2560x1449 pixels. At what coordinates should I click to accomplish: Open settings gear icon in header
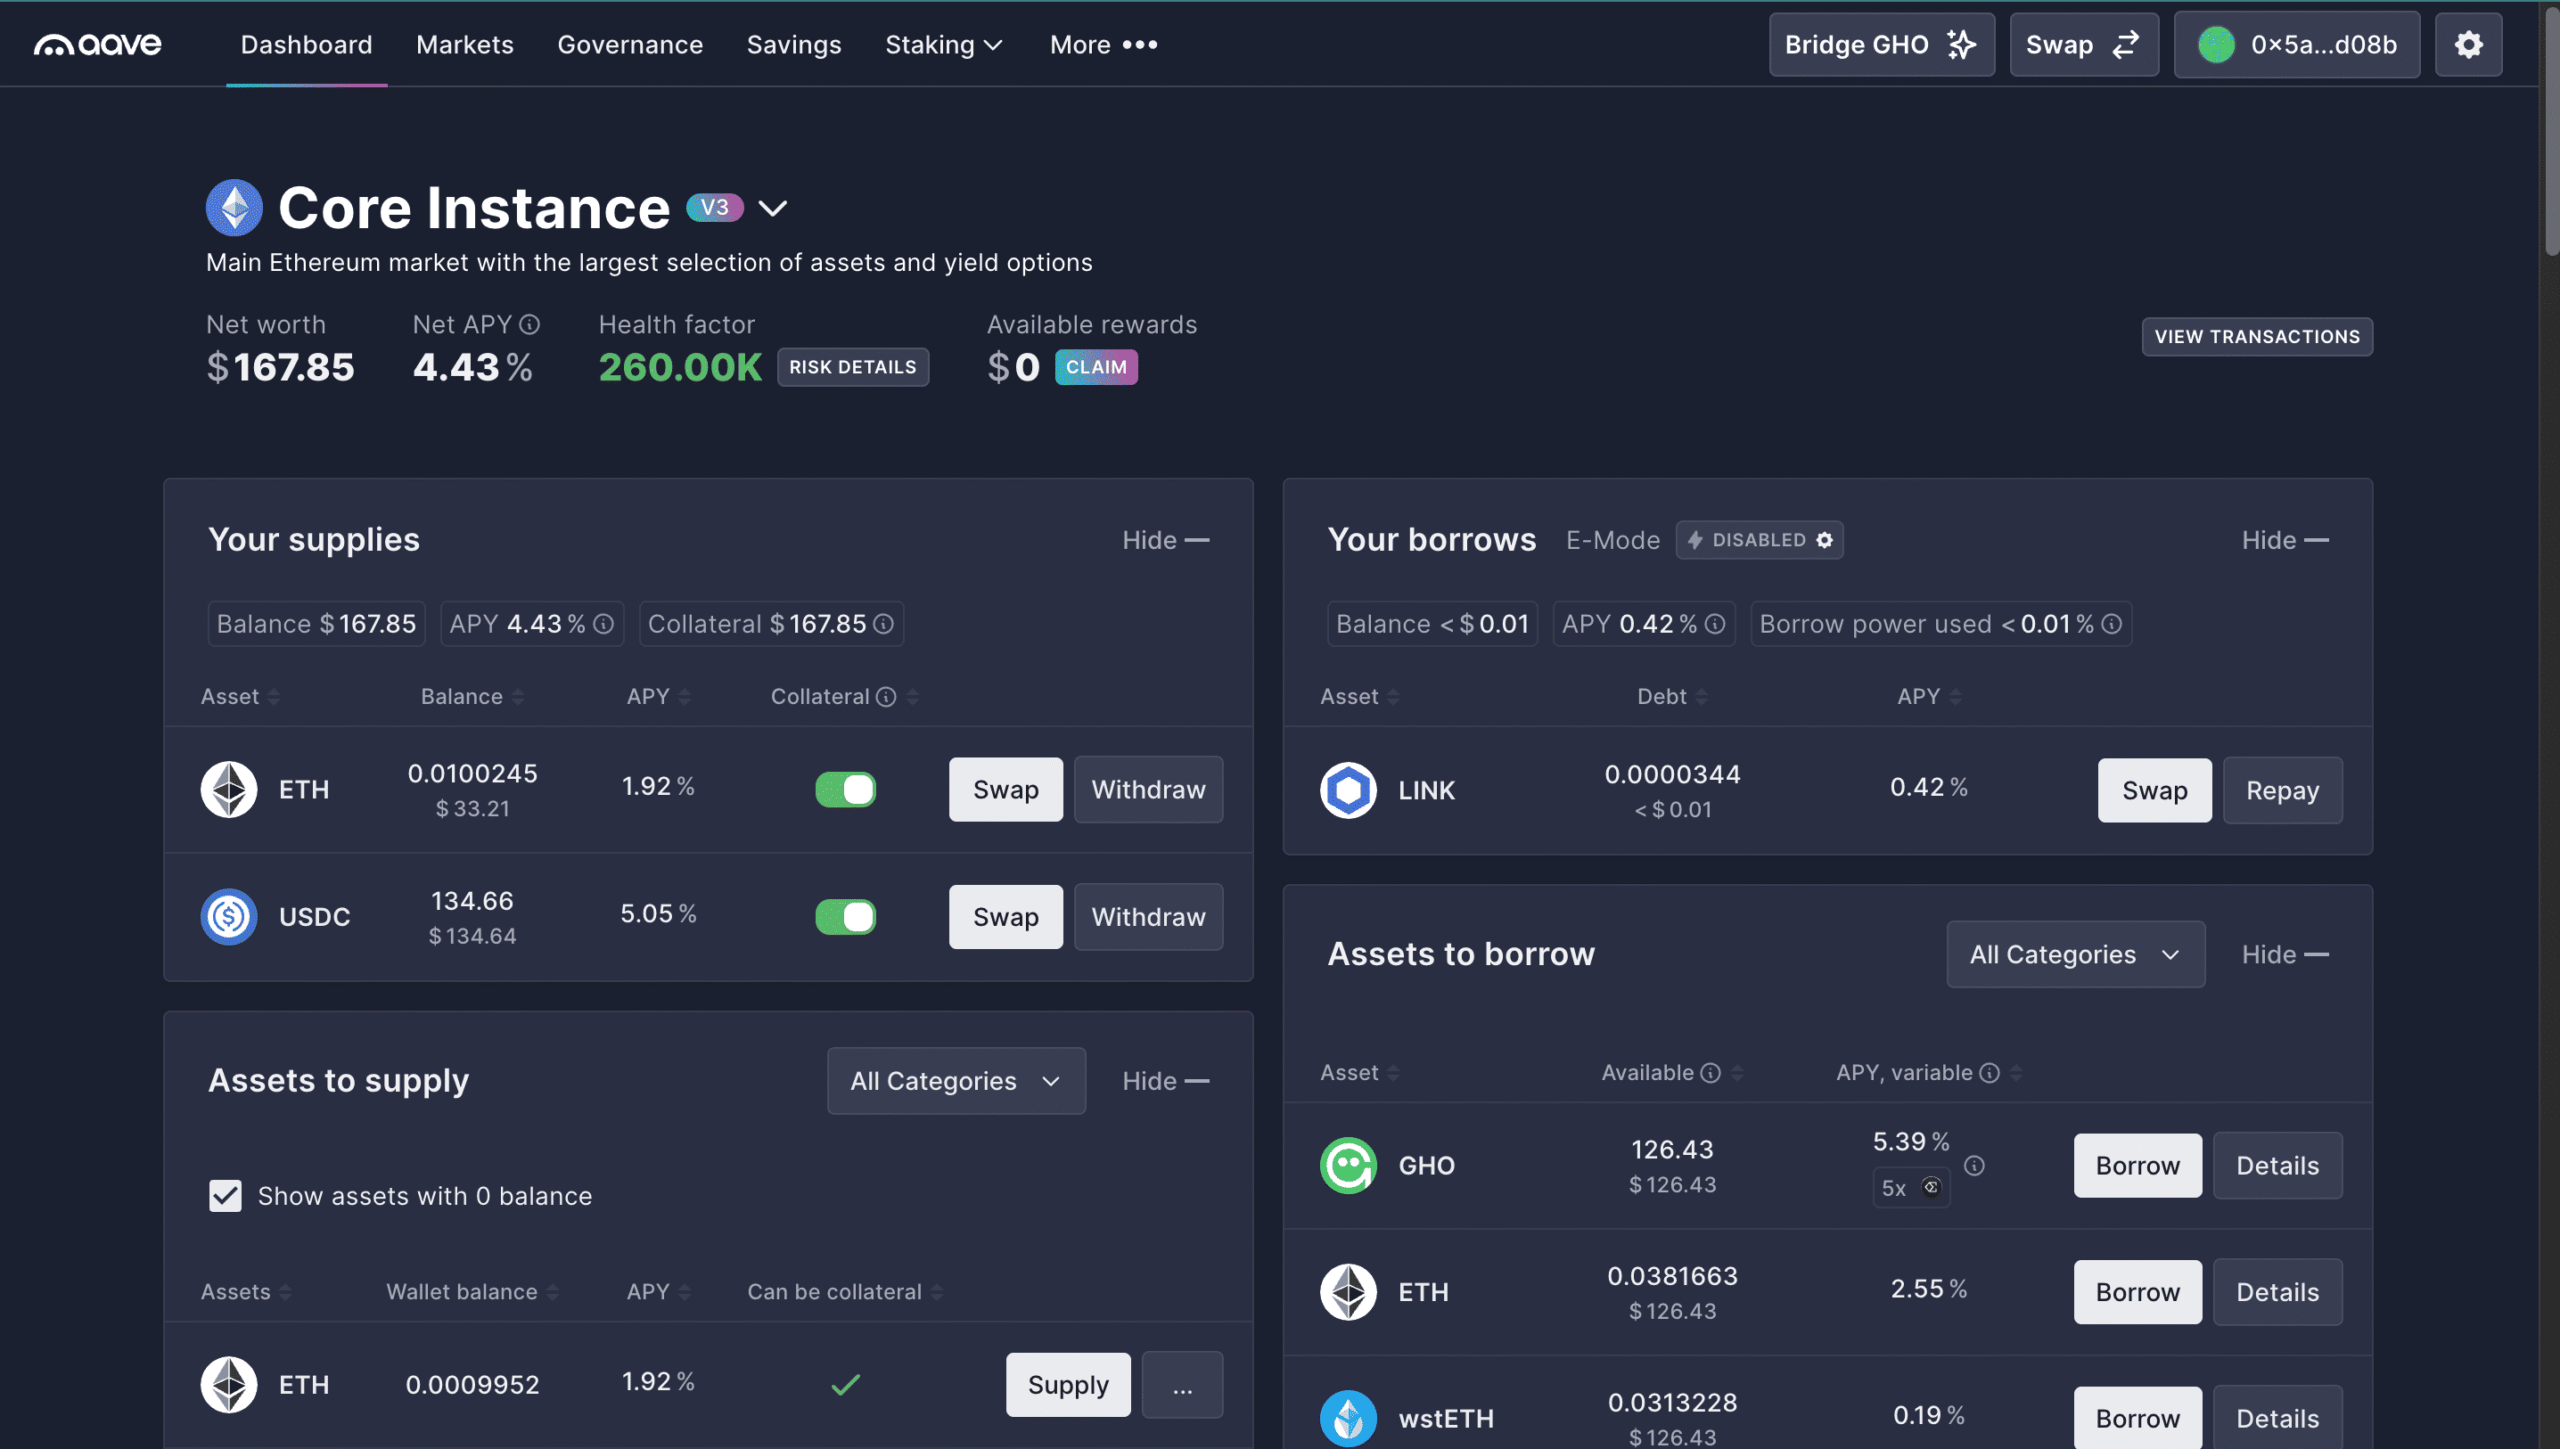point(2467,45)
